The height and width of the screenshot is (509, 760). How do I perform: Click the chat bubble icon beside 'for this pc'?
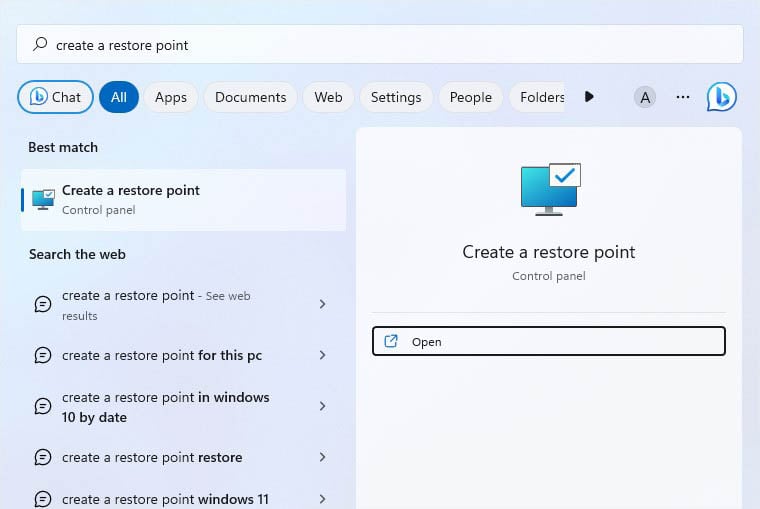43,355
